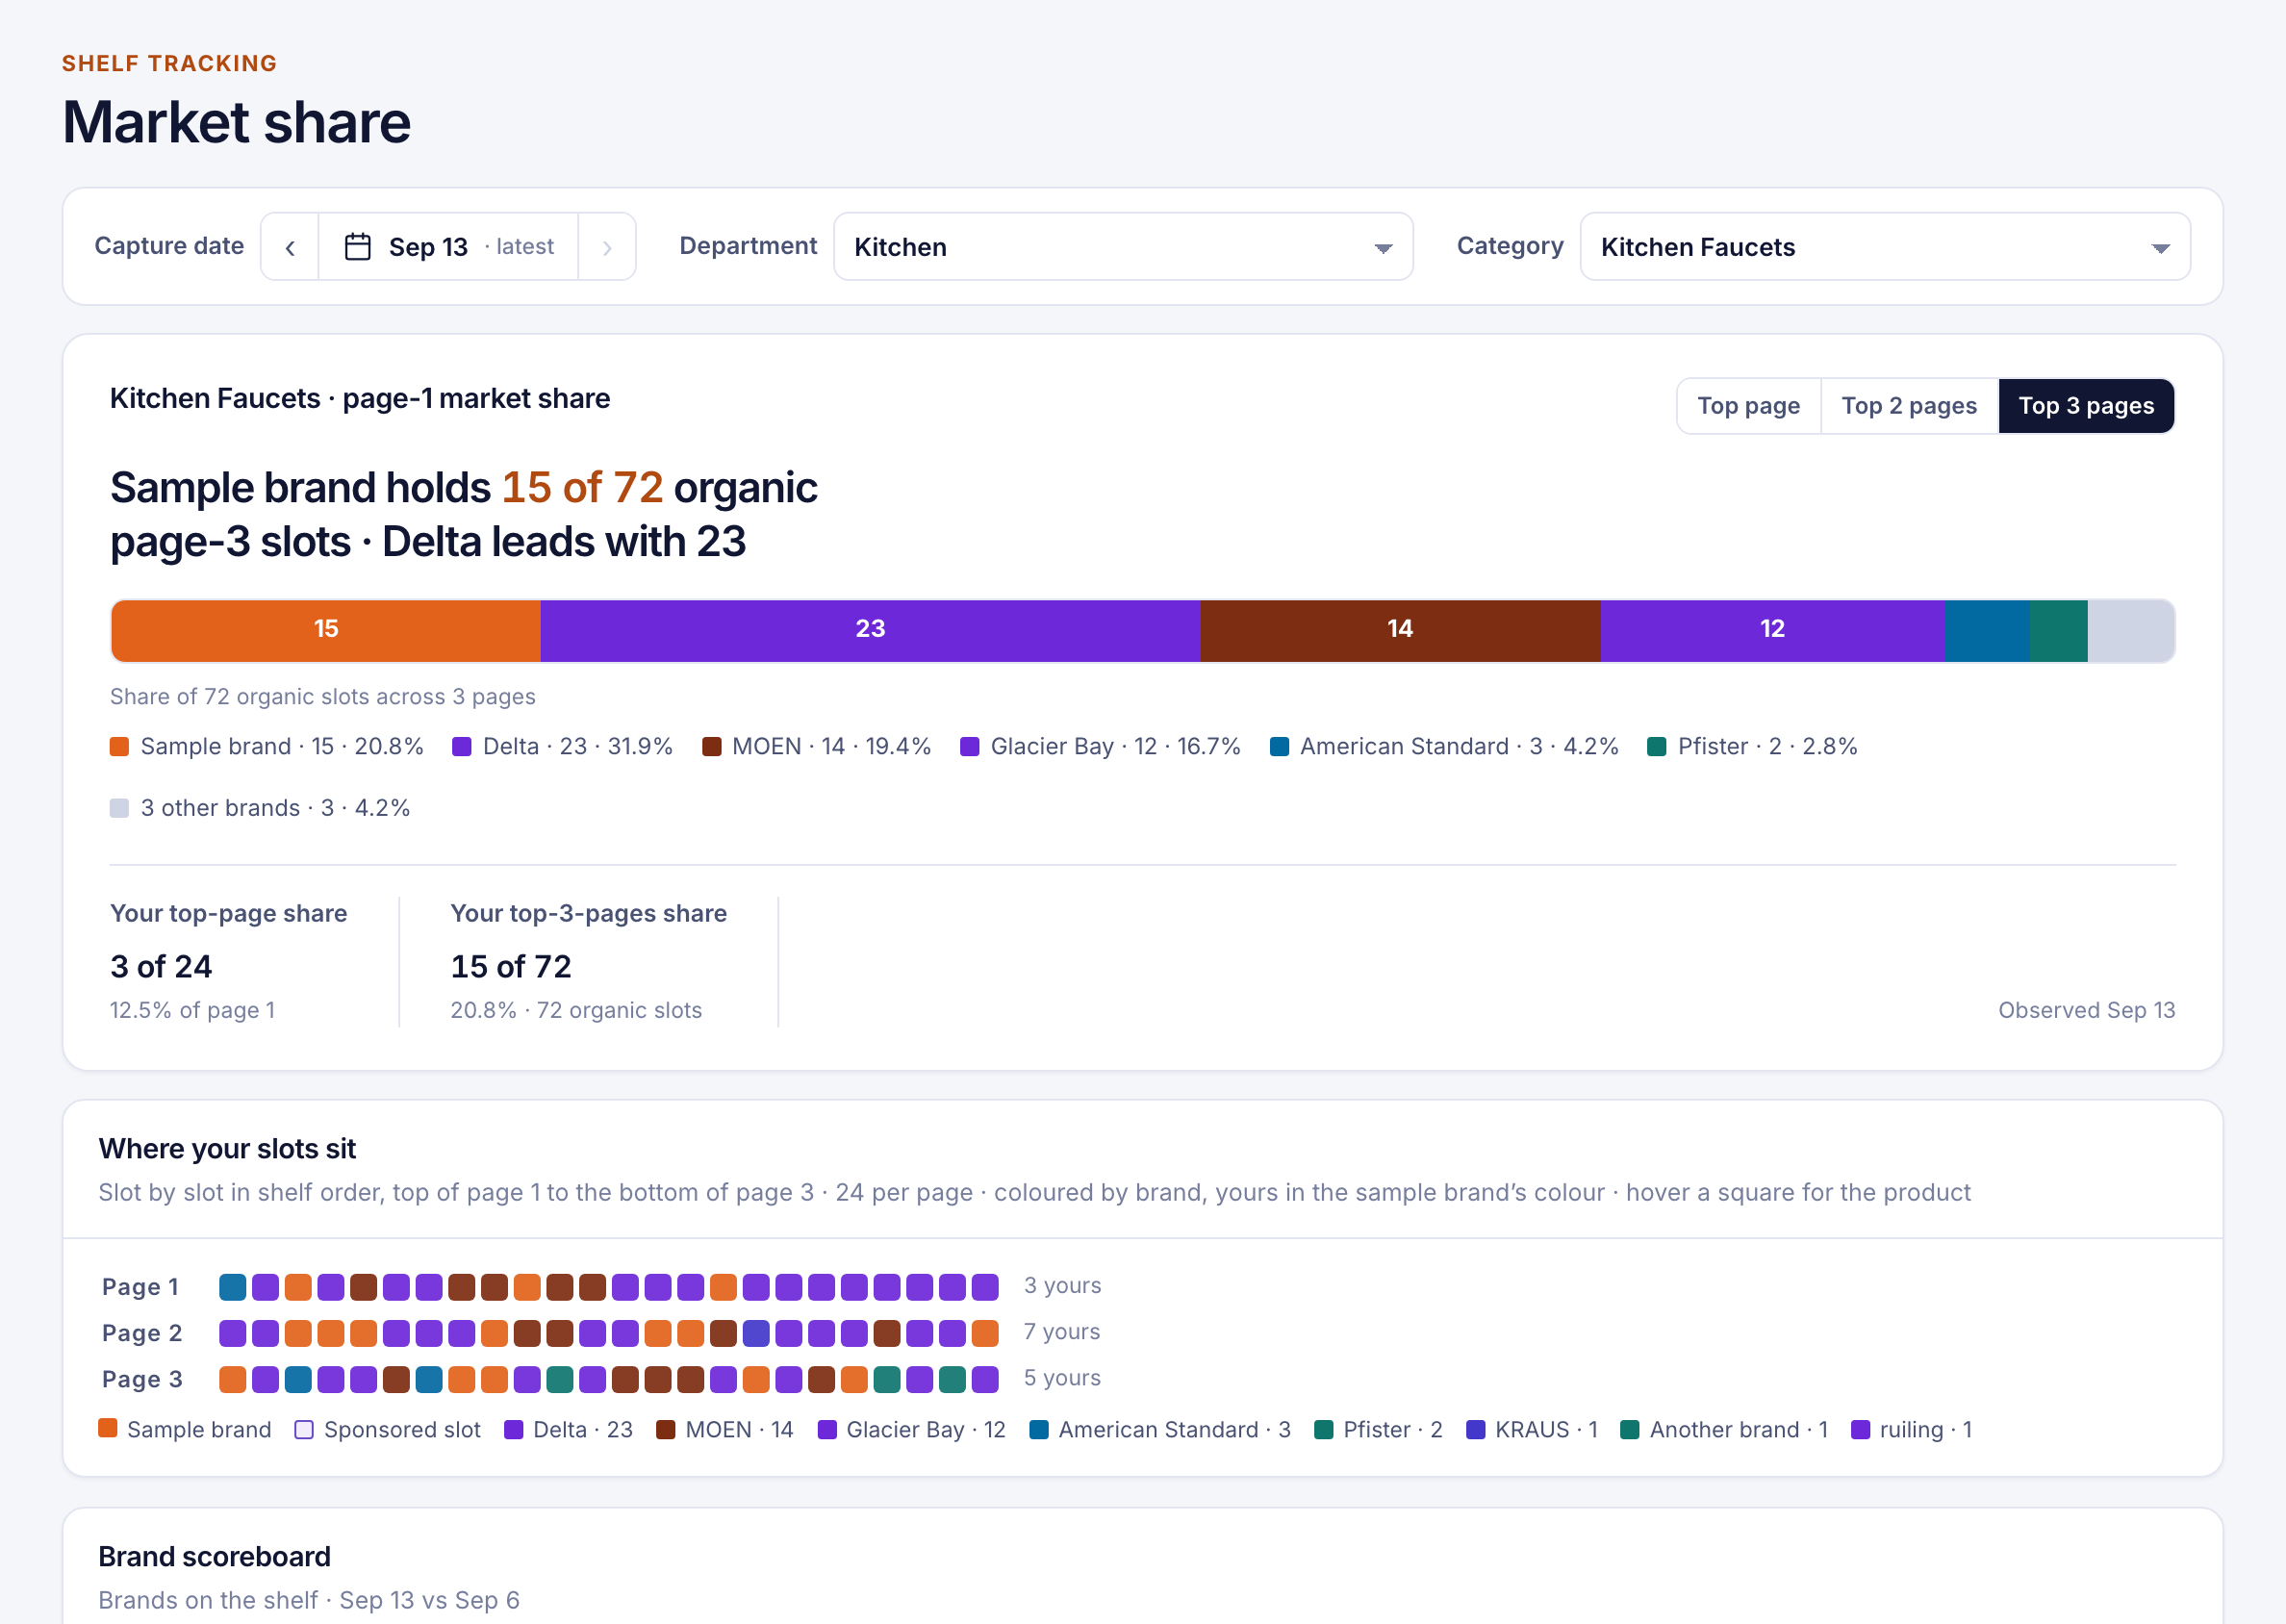Click the Sponsored slot legend box
Screen dimensions: 2286x1624
[x=304, y=1430]
